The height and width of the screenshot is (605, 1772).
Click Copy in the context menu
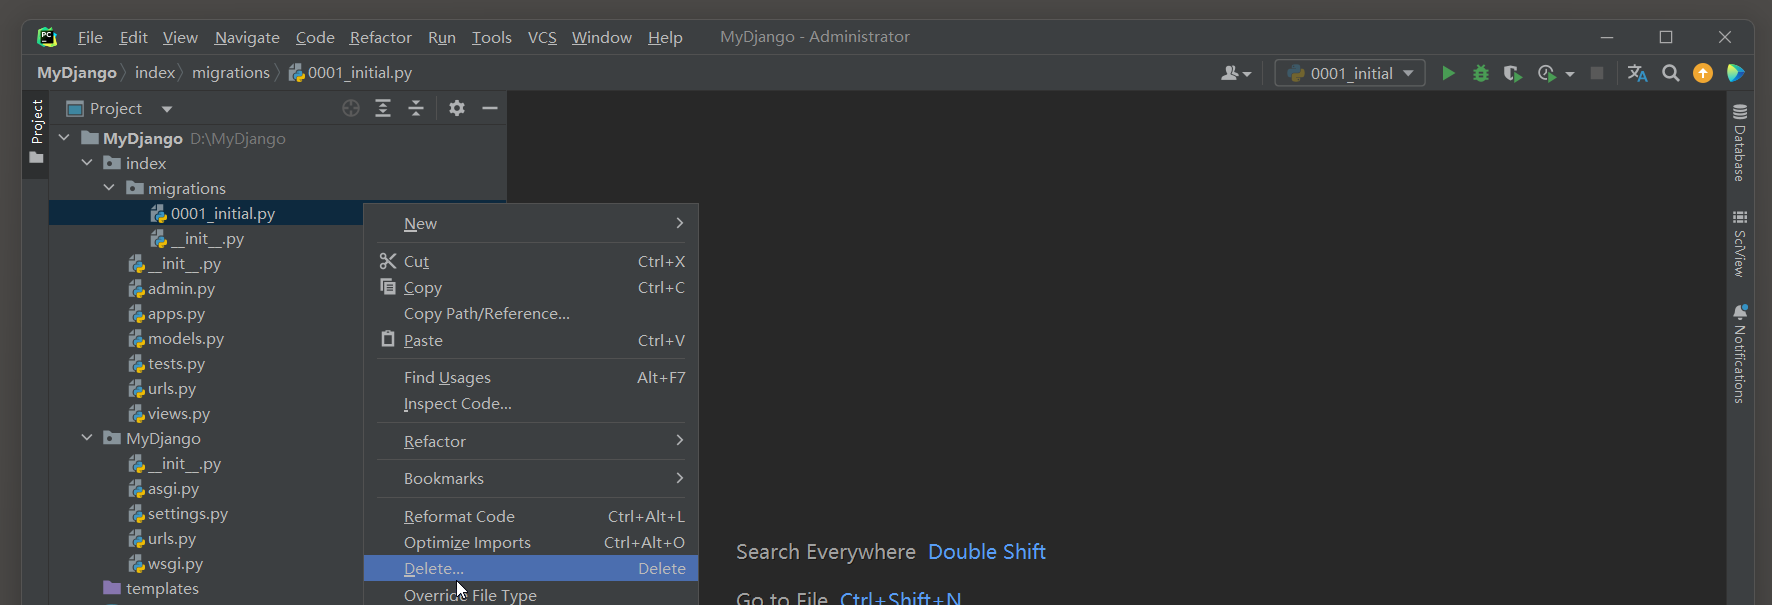531,287
